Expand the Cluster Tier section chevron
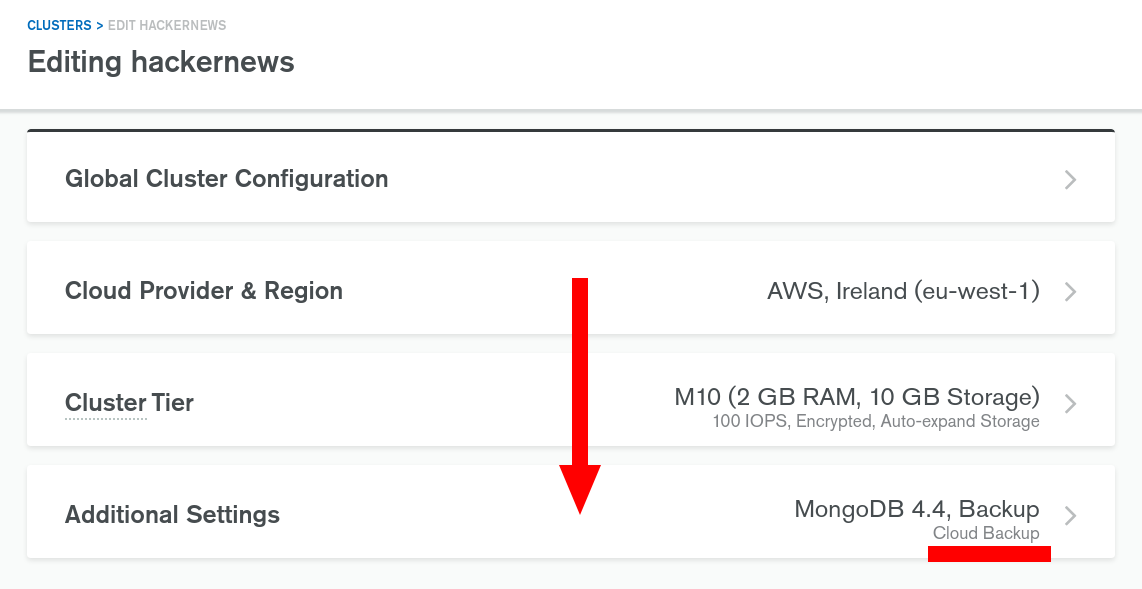1142x589 pixels. (1070, 404)
